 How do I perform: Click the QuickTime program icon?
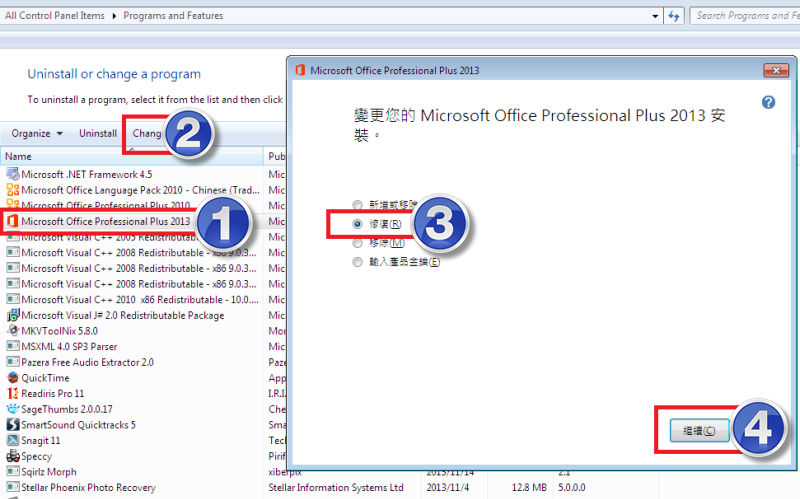[x=13, y=378]
